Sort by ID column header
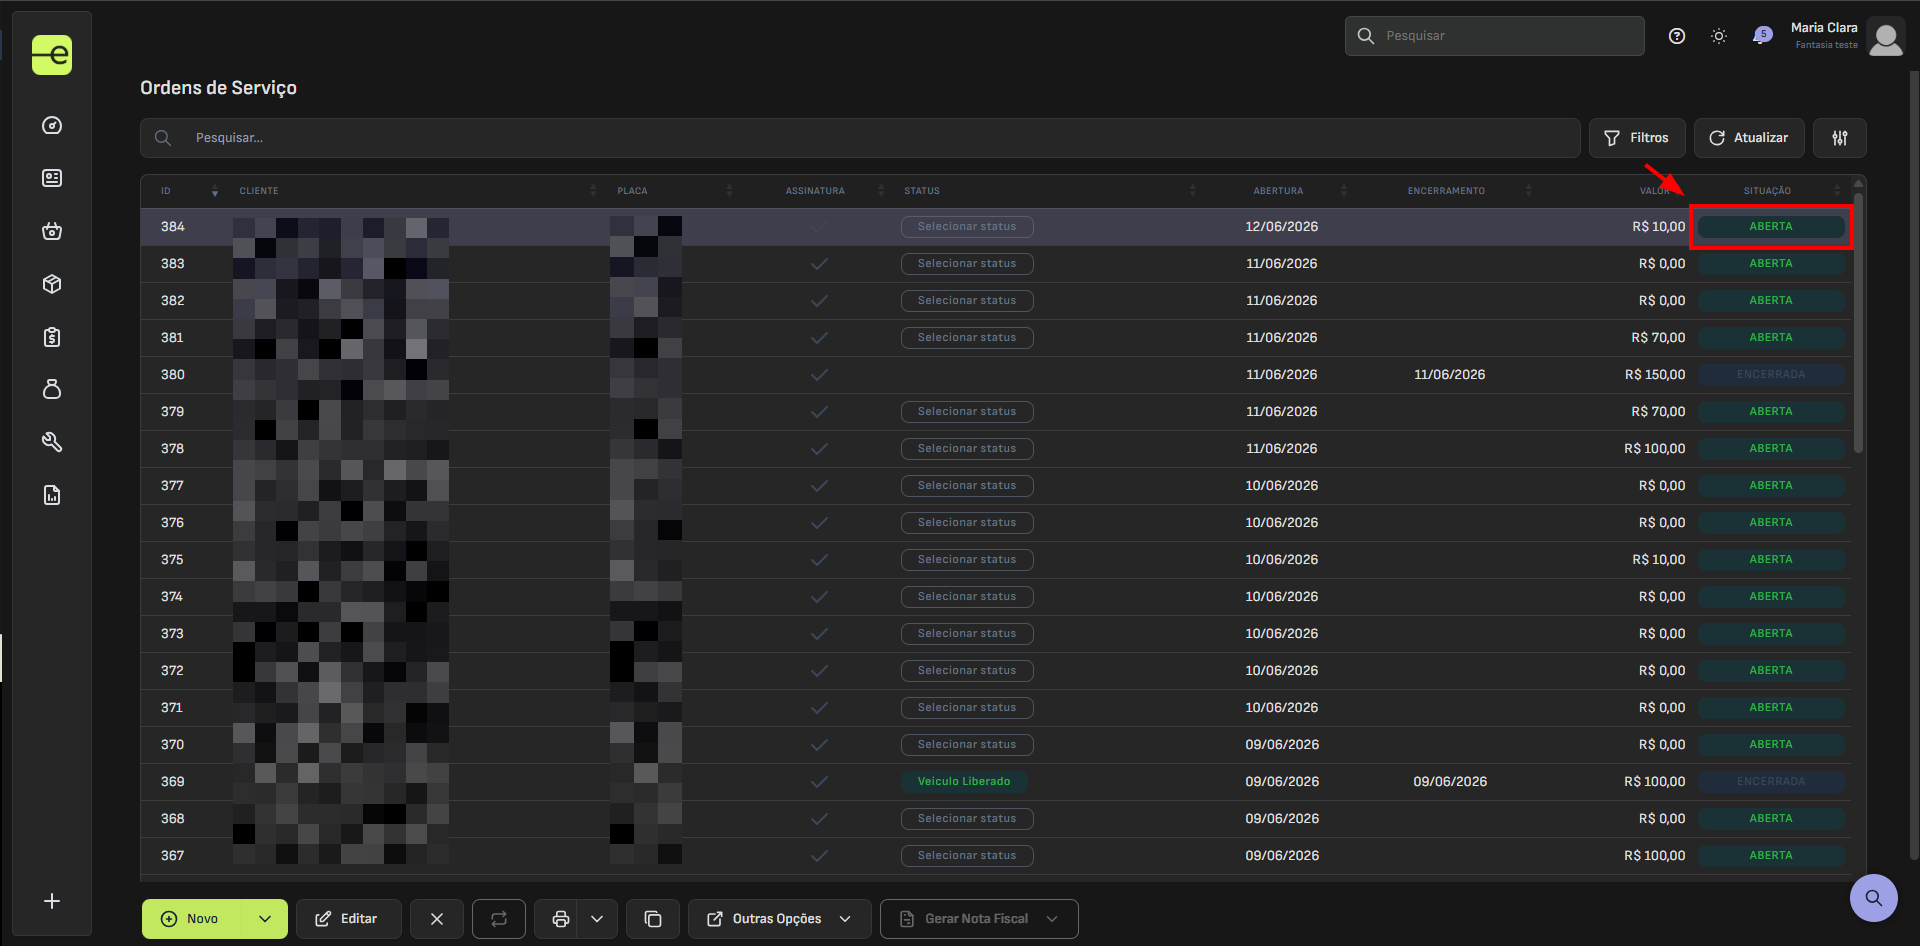Viewport: 1920px width, 946px height. pos(188,191)
